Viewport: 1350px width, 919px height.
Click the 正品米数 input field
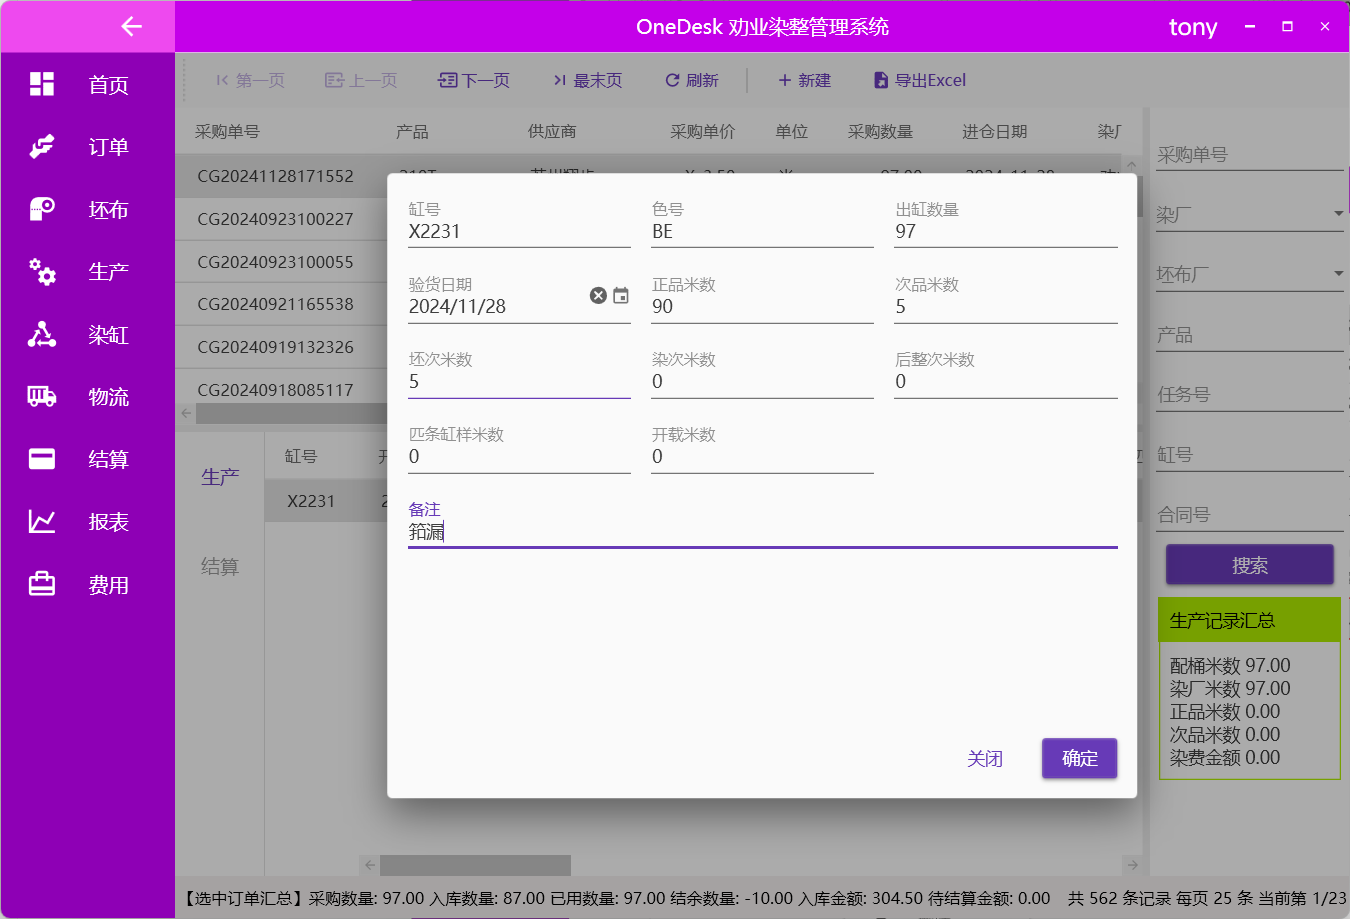[x=762, y=307]
